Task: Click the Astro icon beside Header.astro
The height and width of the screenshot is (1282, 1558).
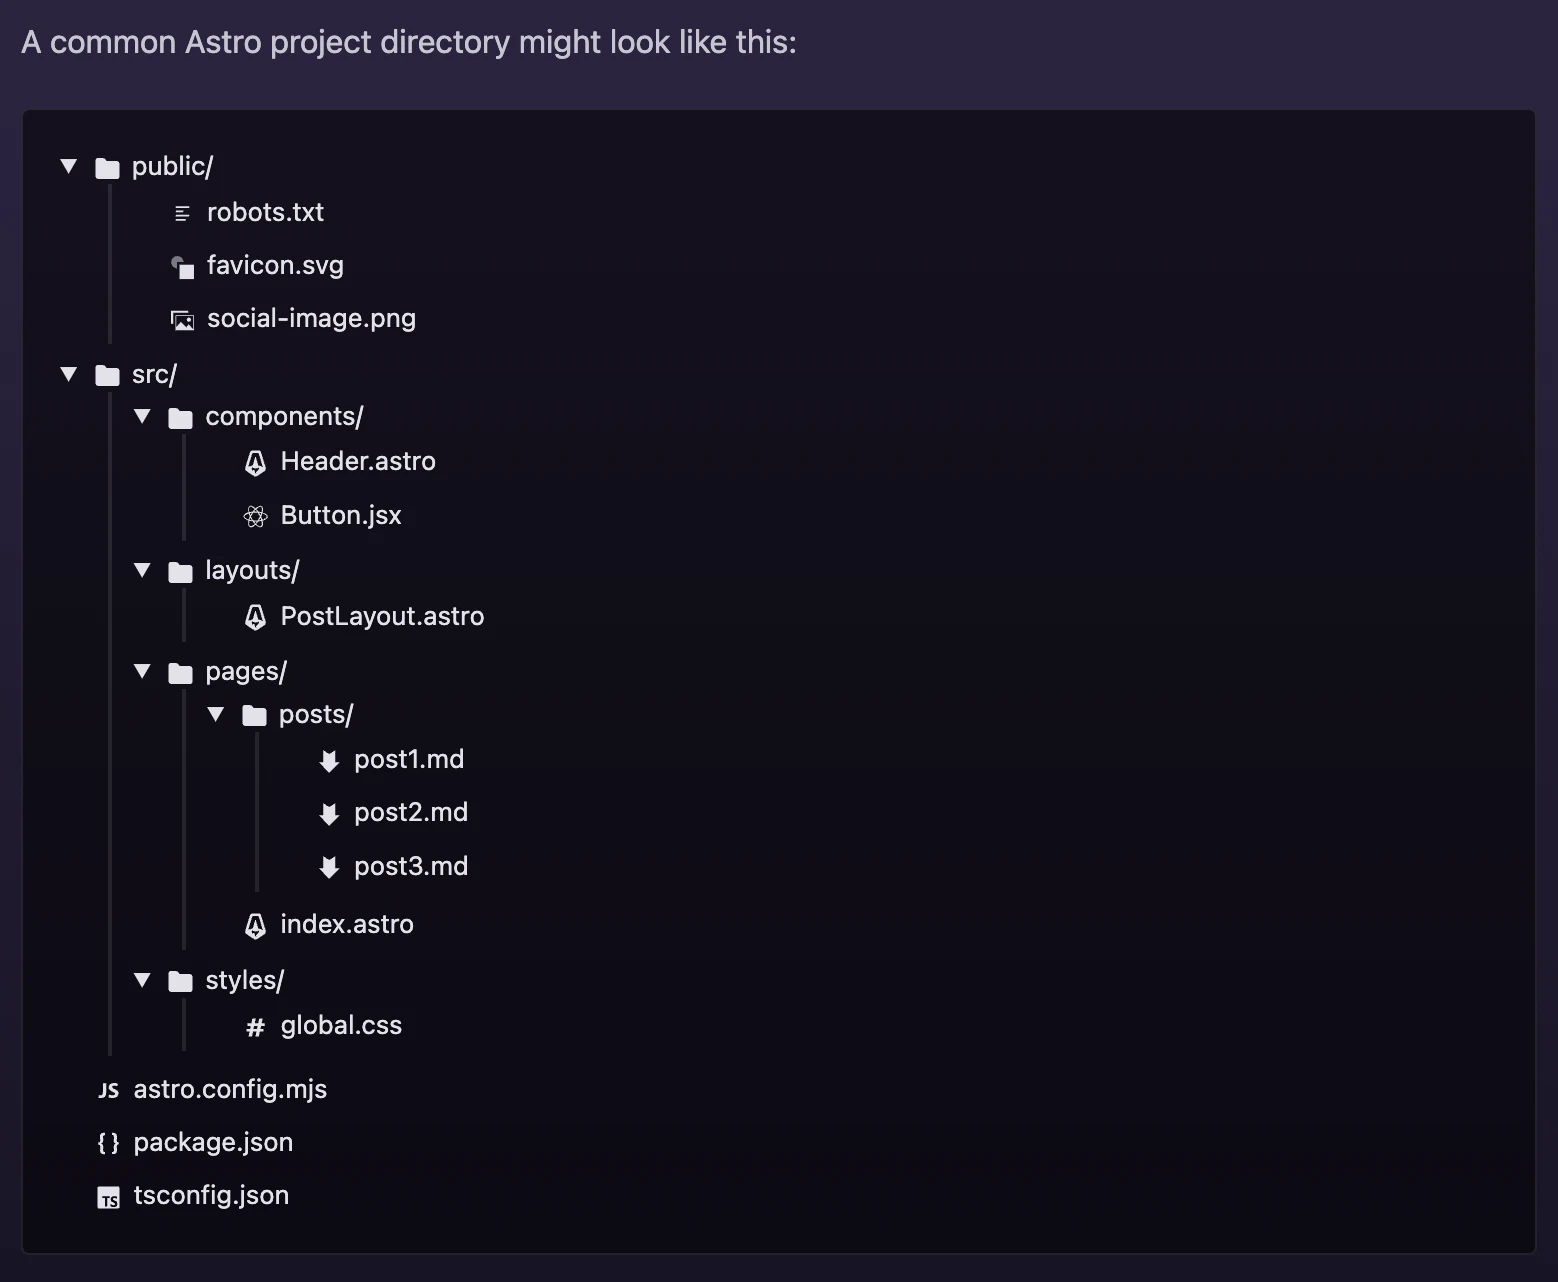Action: [x=255, y=462]
